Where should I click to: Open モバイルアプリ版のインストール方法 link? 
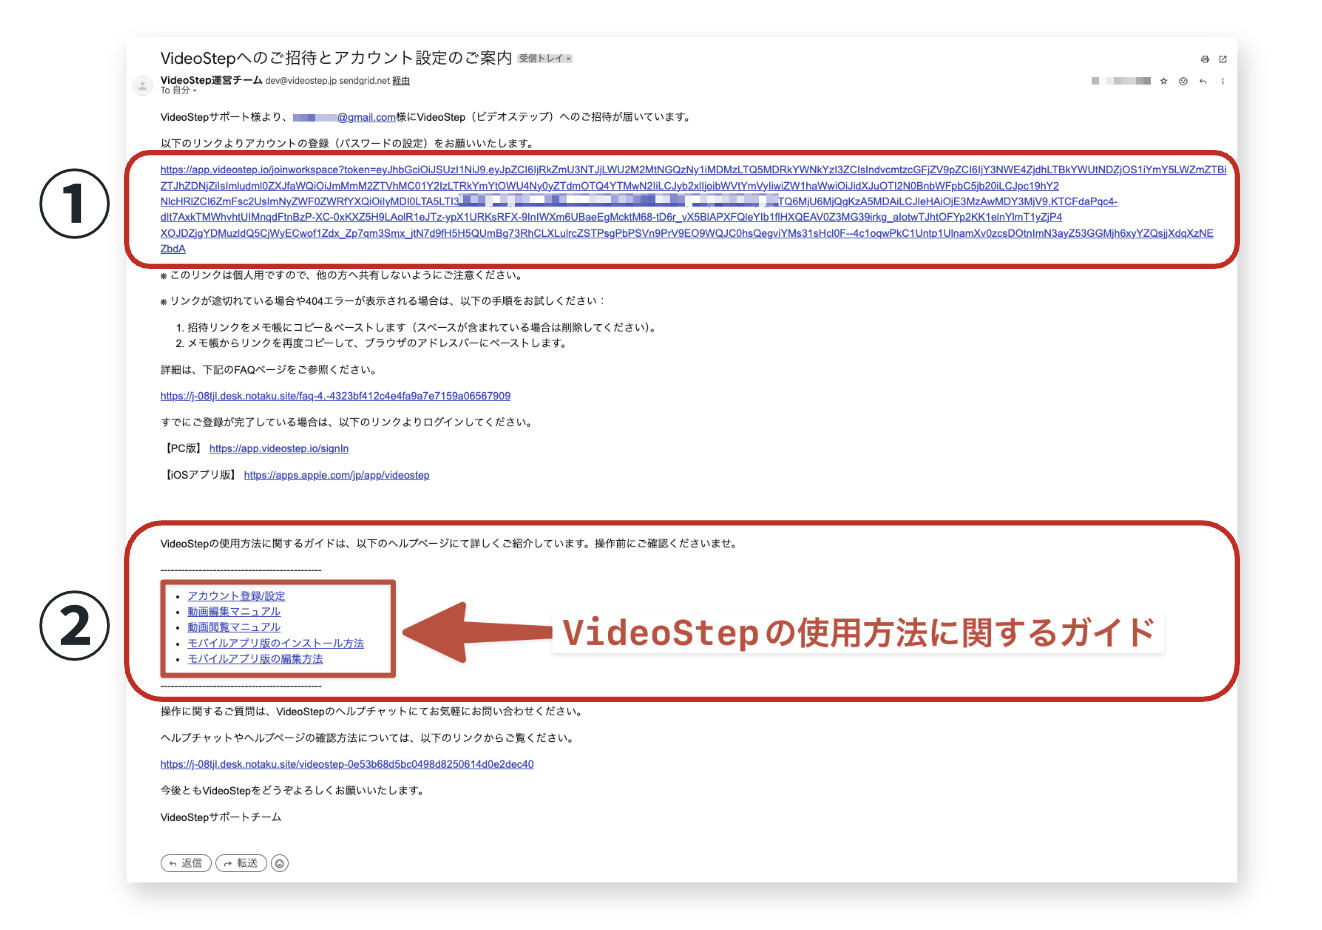pyautogui.click(x=276, y=644)
